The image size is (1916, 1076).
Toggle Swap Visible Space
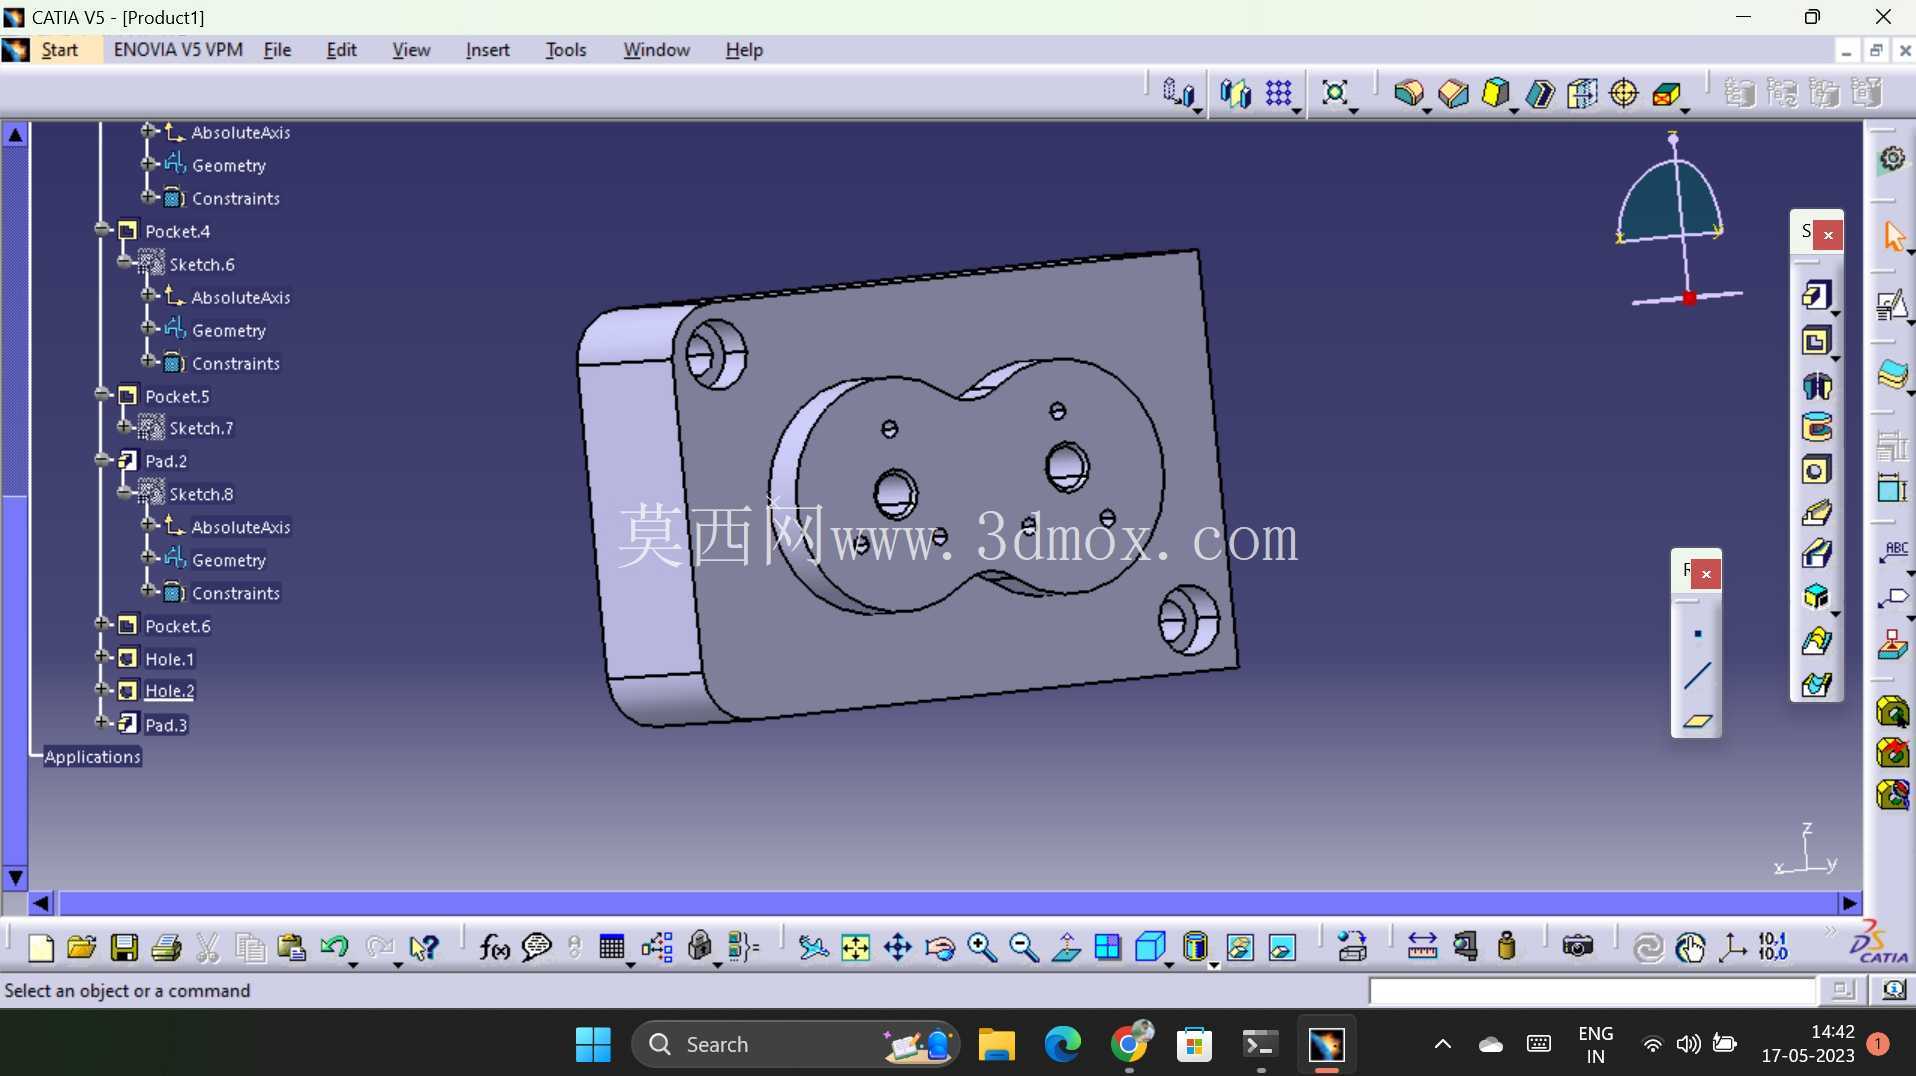(x=1282, y=947)
